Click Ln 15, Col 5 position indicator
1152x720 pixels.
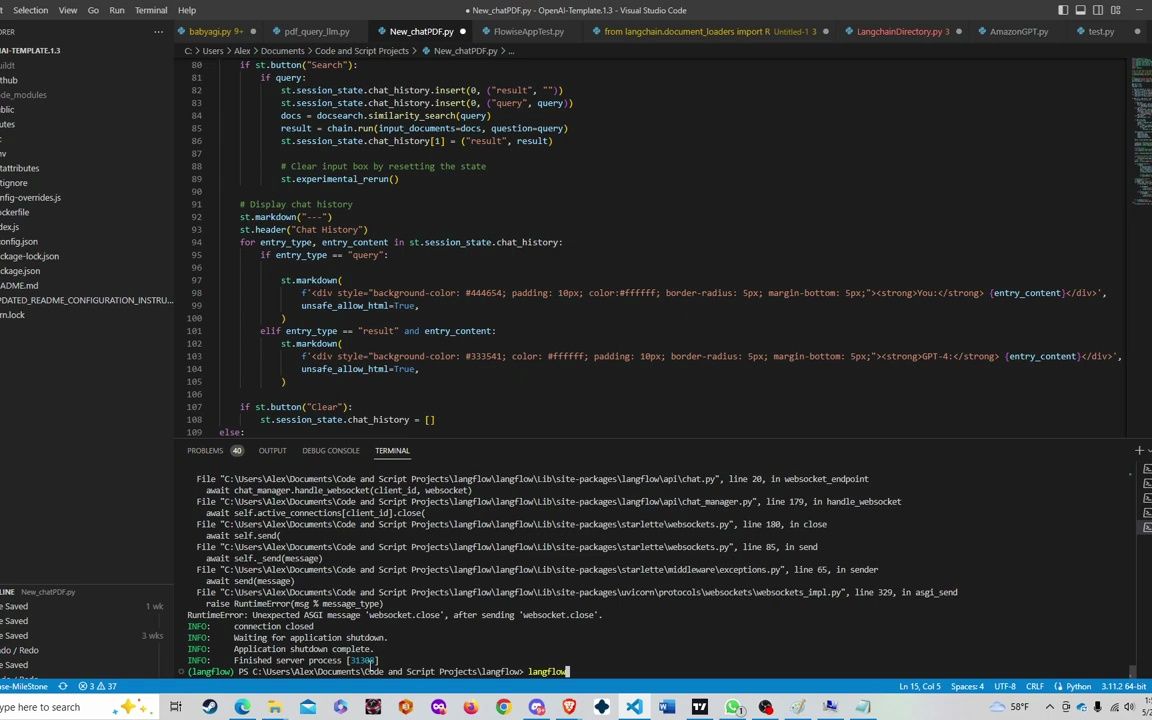click(x=919, y=686)
